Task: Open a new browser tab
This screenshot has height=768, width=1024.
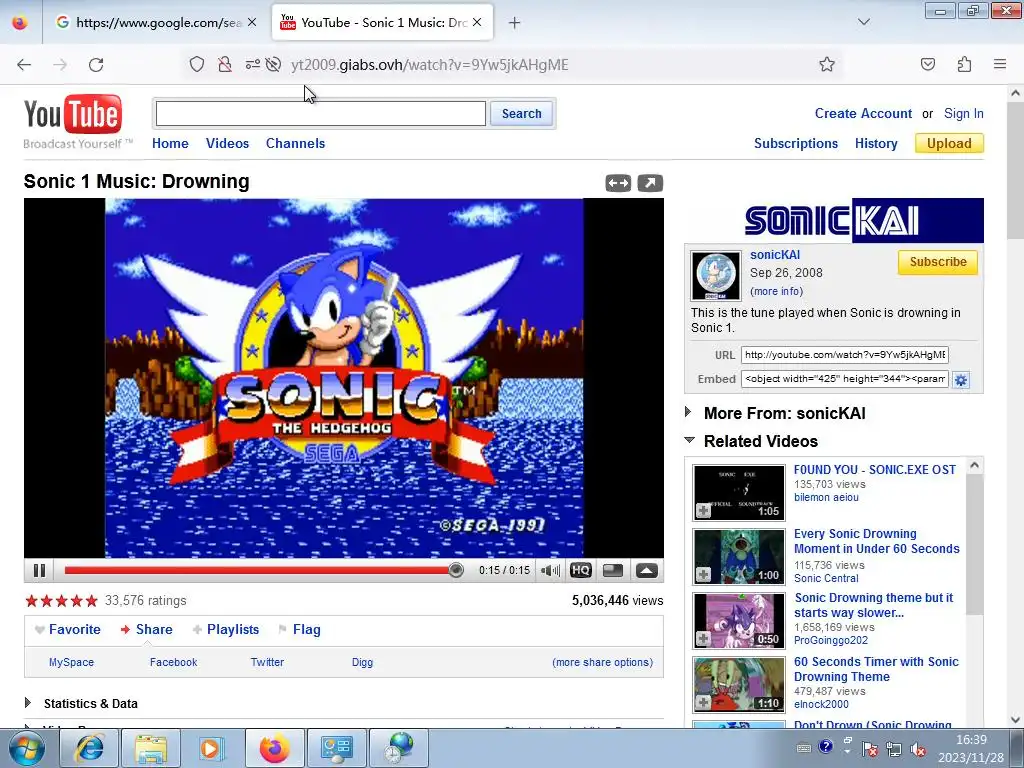Action: pos(515,23)
